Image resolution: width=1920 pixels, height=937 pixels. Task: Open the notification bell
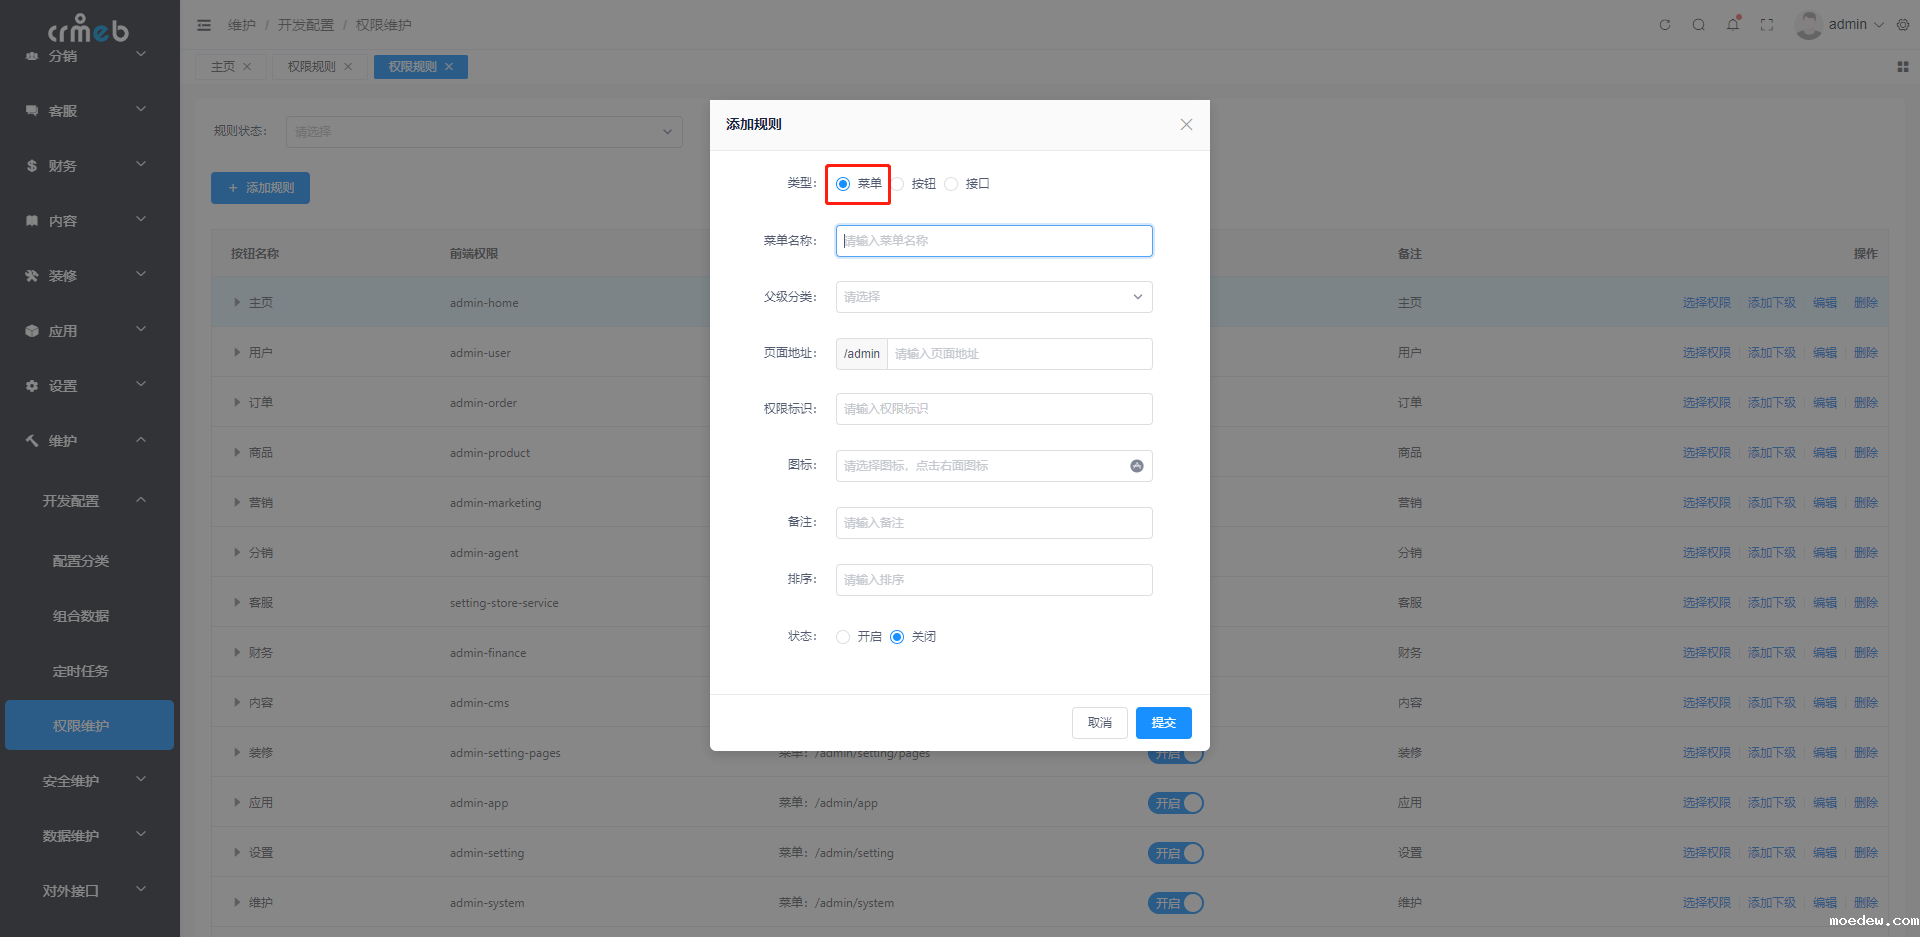[x=1732, y=25]
